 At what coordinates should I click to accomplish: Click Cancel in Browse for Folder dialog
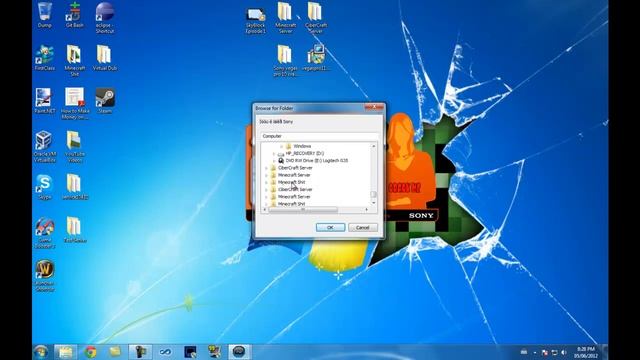pyautogui.click(x=362, y=227)
